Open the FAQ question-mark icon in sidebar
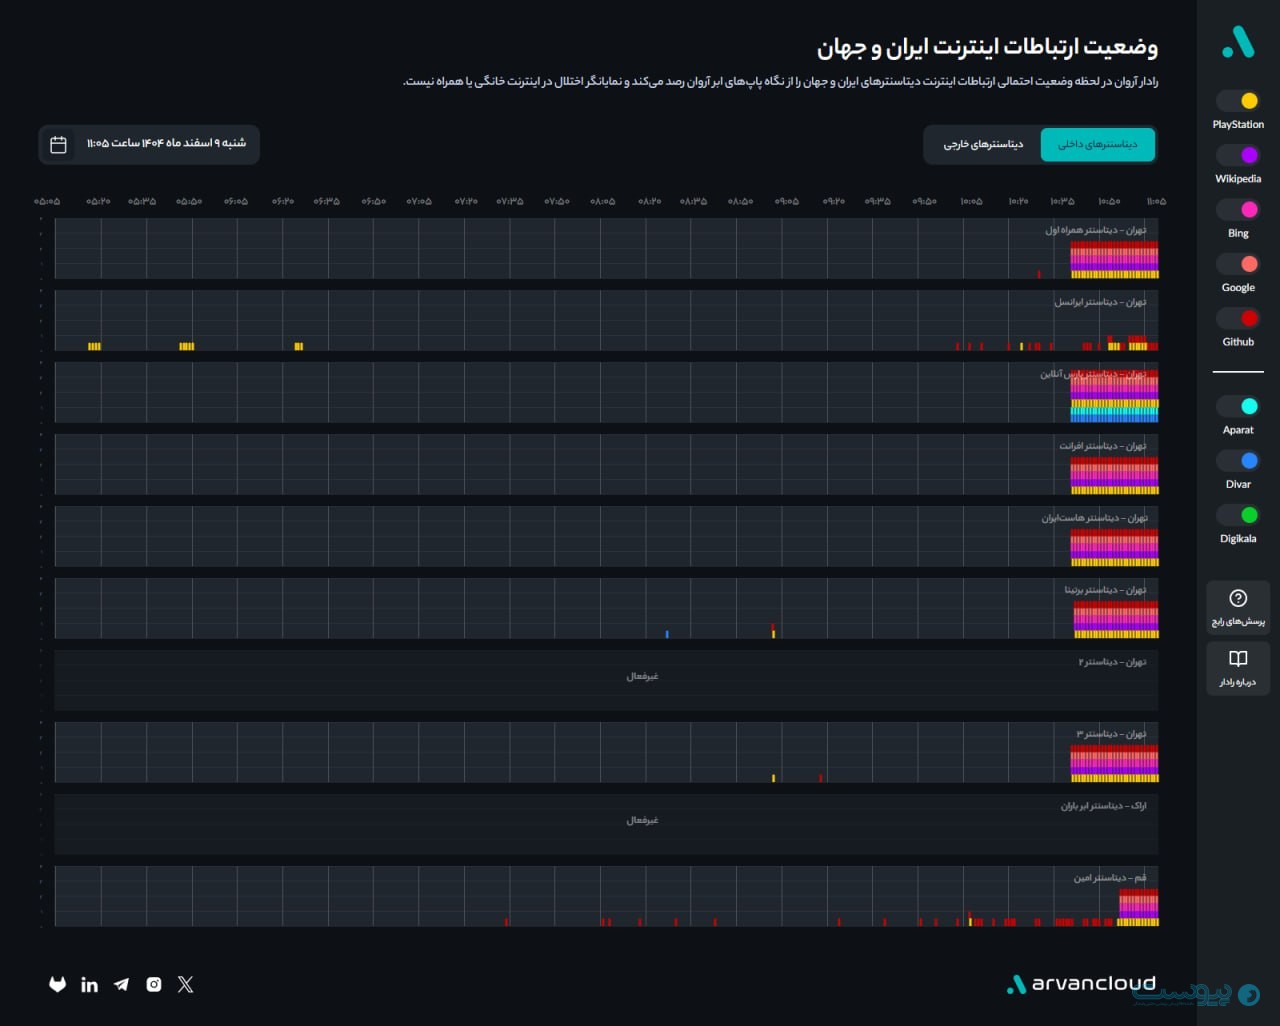1280x1026 pixels. click(1238, 606)
